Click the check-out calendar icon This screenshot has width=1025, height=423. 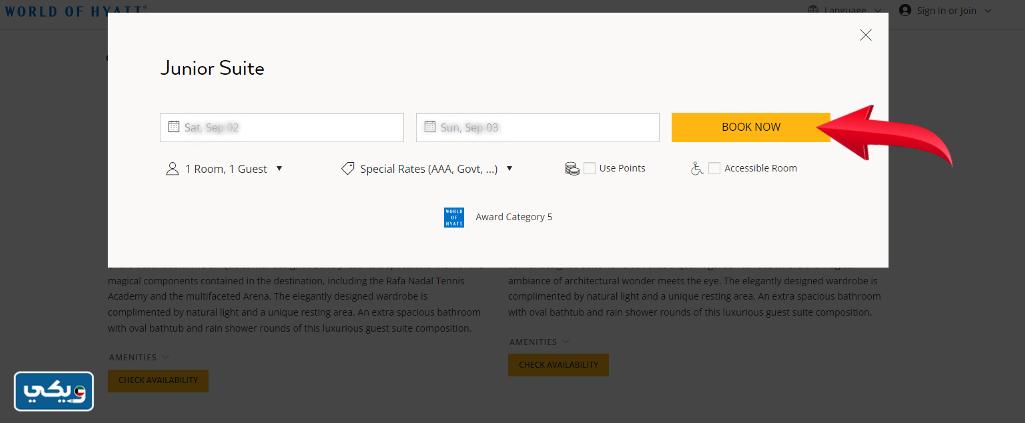pyautogui.click(x=430, y=127)
